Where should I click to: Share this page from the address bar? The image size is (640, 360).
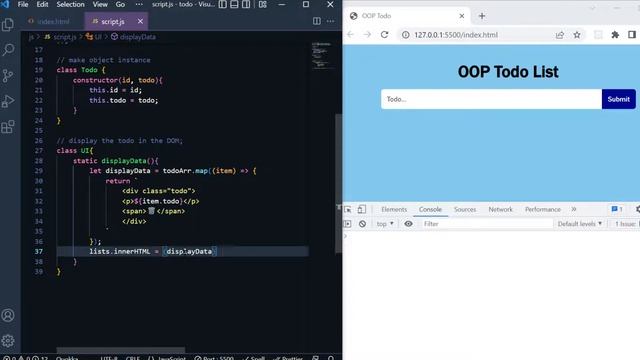560,35
